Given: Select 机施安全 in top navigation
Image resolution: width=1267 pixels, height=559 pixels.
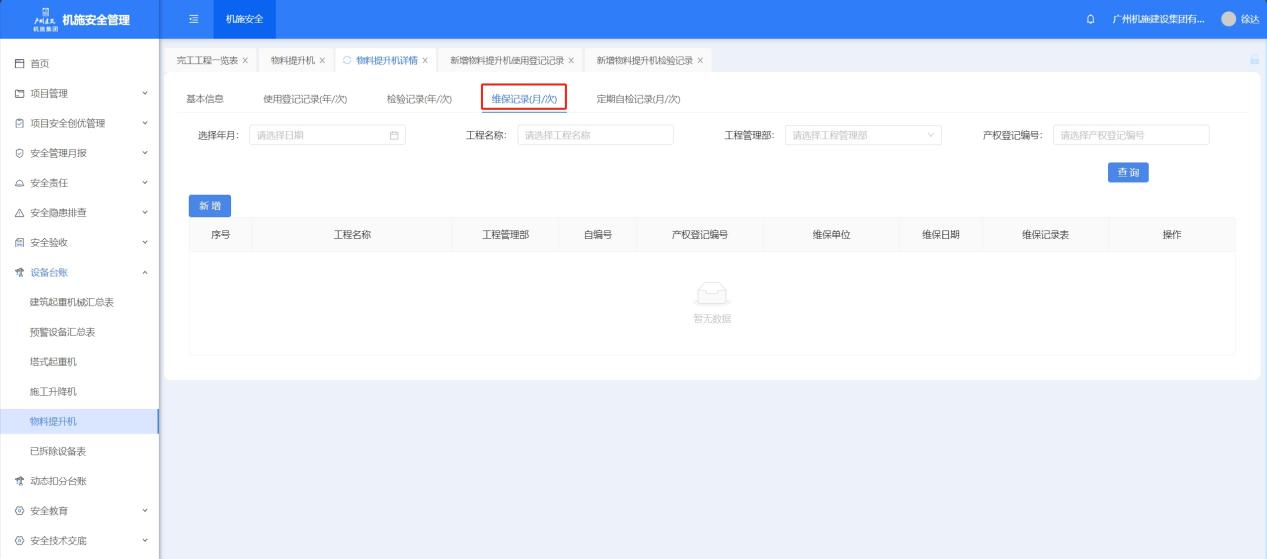Looking at the screenshot, I should coord(245,19).
